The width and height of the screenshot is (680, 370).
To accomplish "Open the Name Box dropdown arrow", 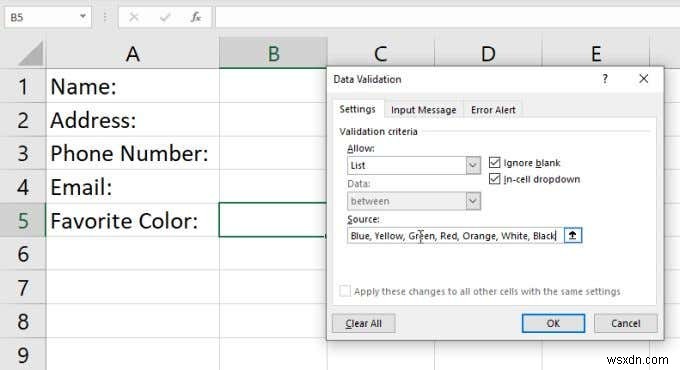I will click(x=82, y=17).
